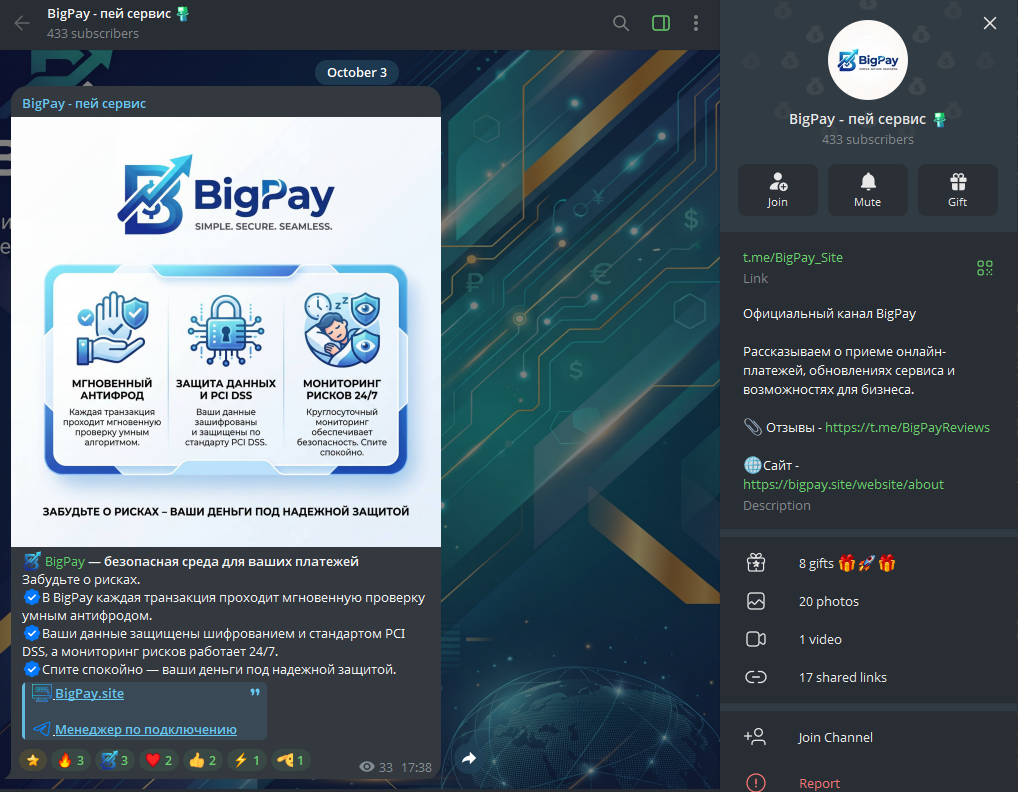The height and width of the screenshot is (792, 1018).
Task: Click the photos picture icon
Action: click(x=756, y=601)
